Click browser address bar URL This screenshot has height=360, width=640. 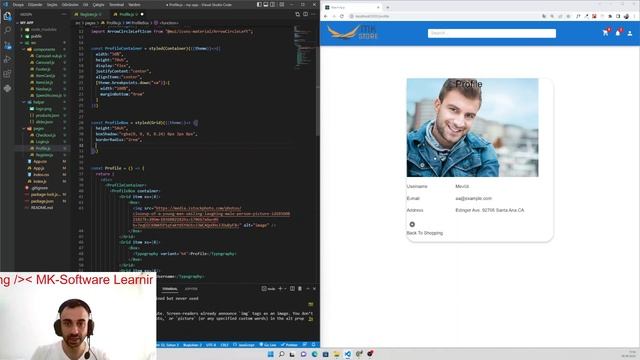372,16
